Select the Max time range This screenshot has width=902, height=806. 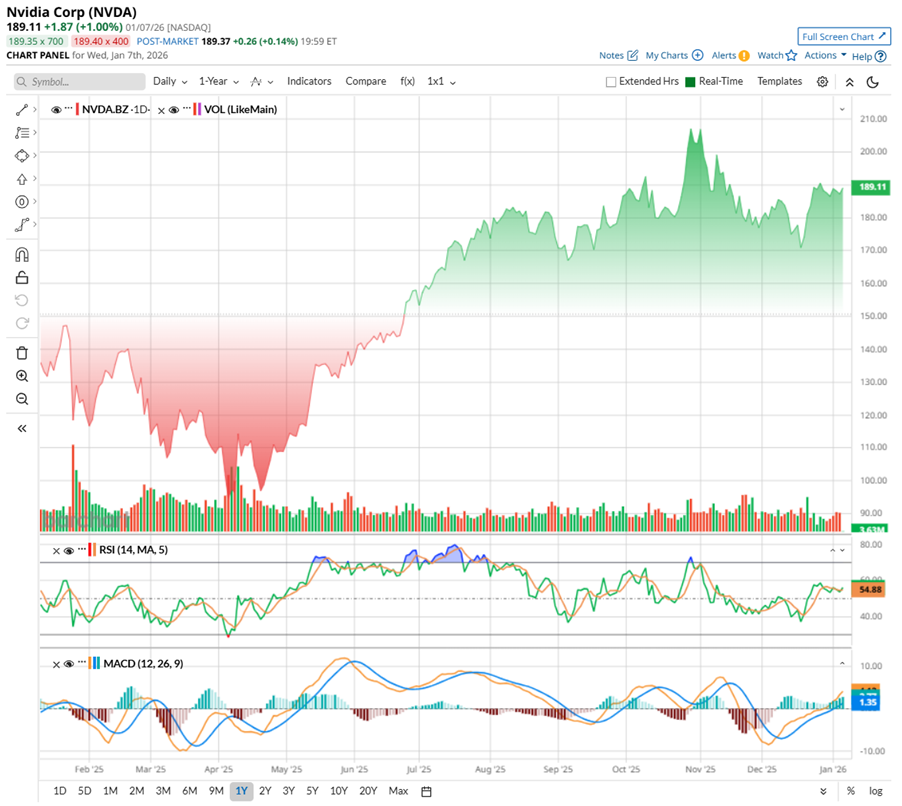[398, 791]
